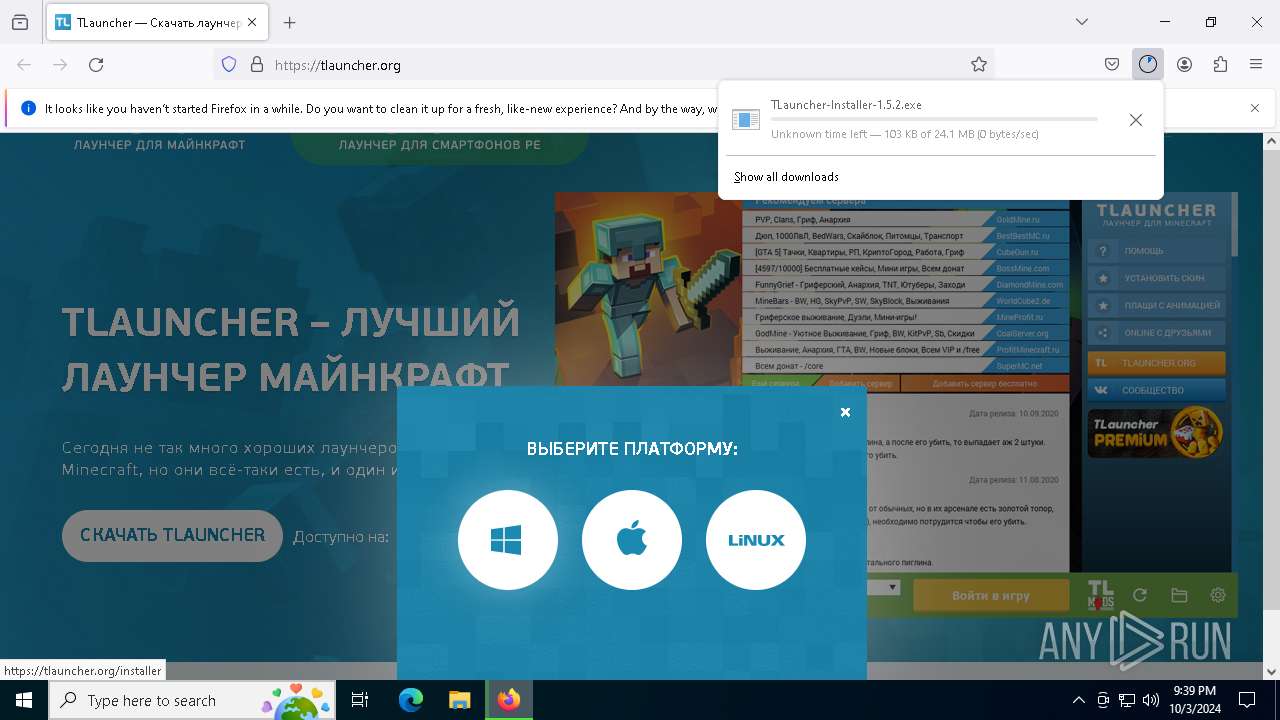Open Firefox View icon
The height and width of the screenshot is (720, 1280).
click(20, 22)
